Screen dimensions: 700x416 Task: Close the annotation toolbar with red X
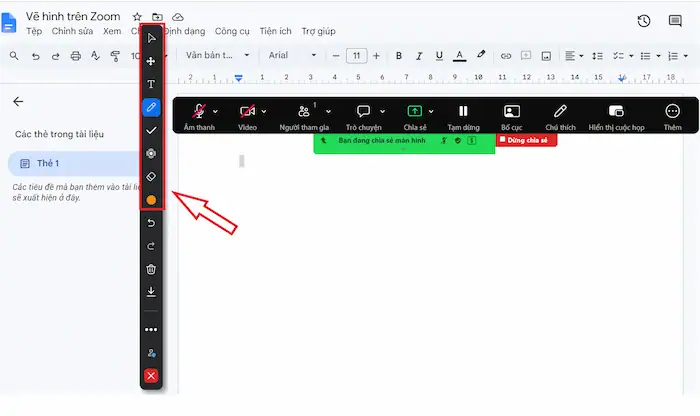[151, 376]
